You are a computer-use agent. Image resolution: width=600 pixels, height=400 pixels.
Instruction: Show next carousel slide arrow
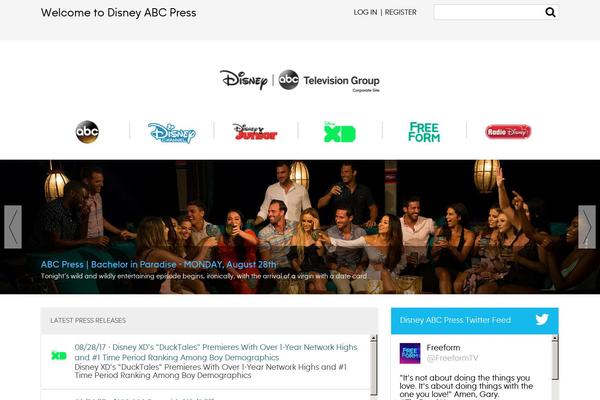coord(587,227)
